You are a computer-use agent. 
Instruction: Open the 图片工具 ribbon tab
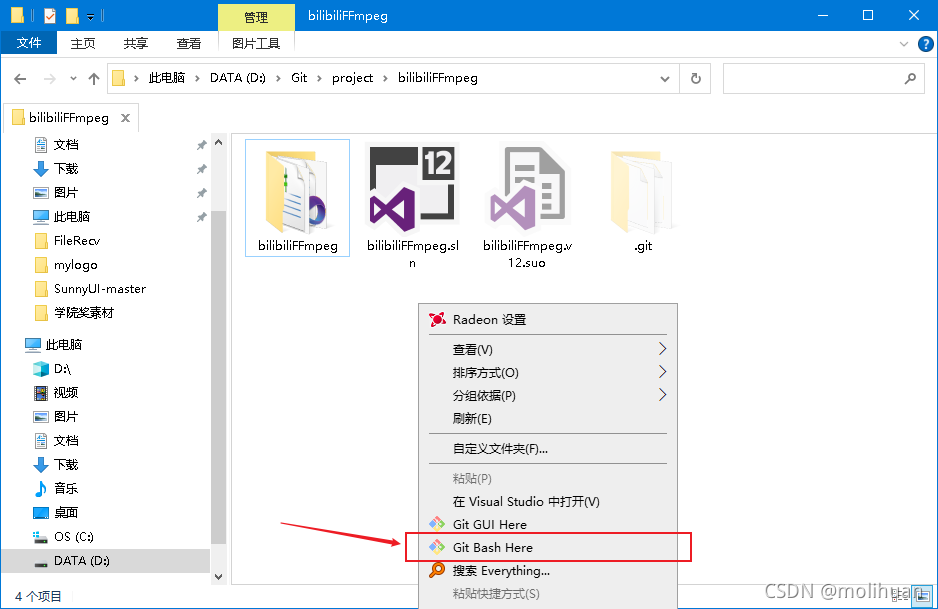tap(256, 43)
